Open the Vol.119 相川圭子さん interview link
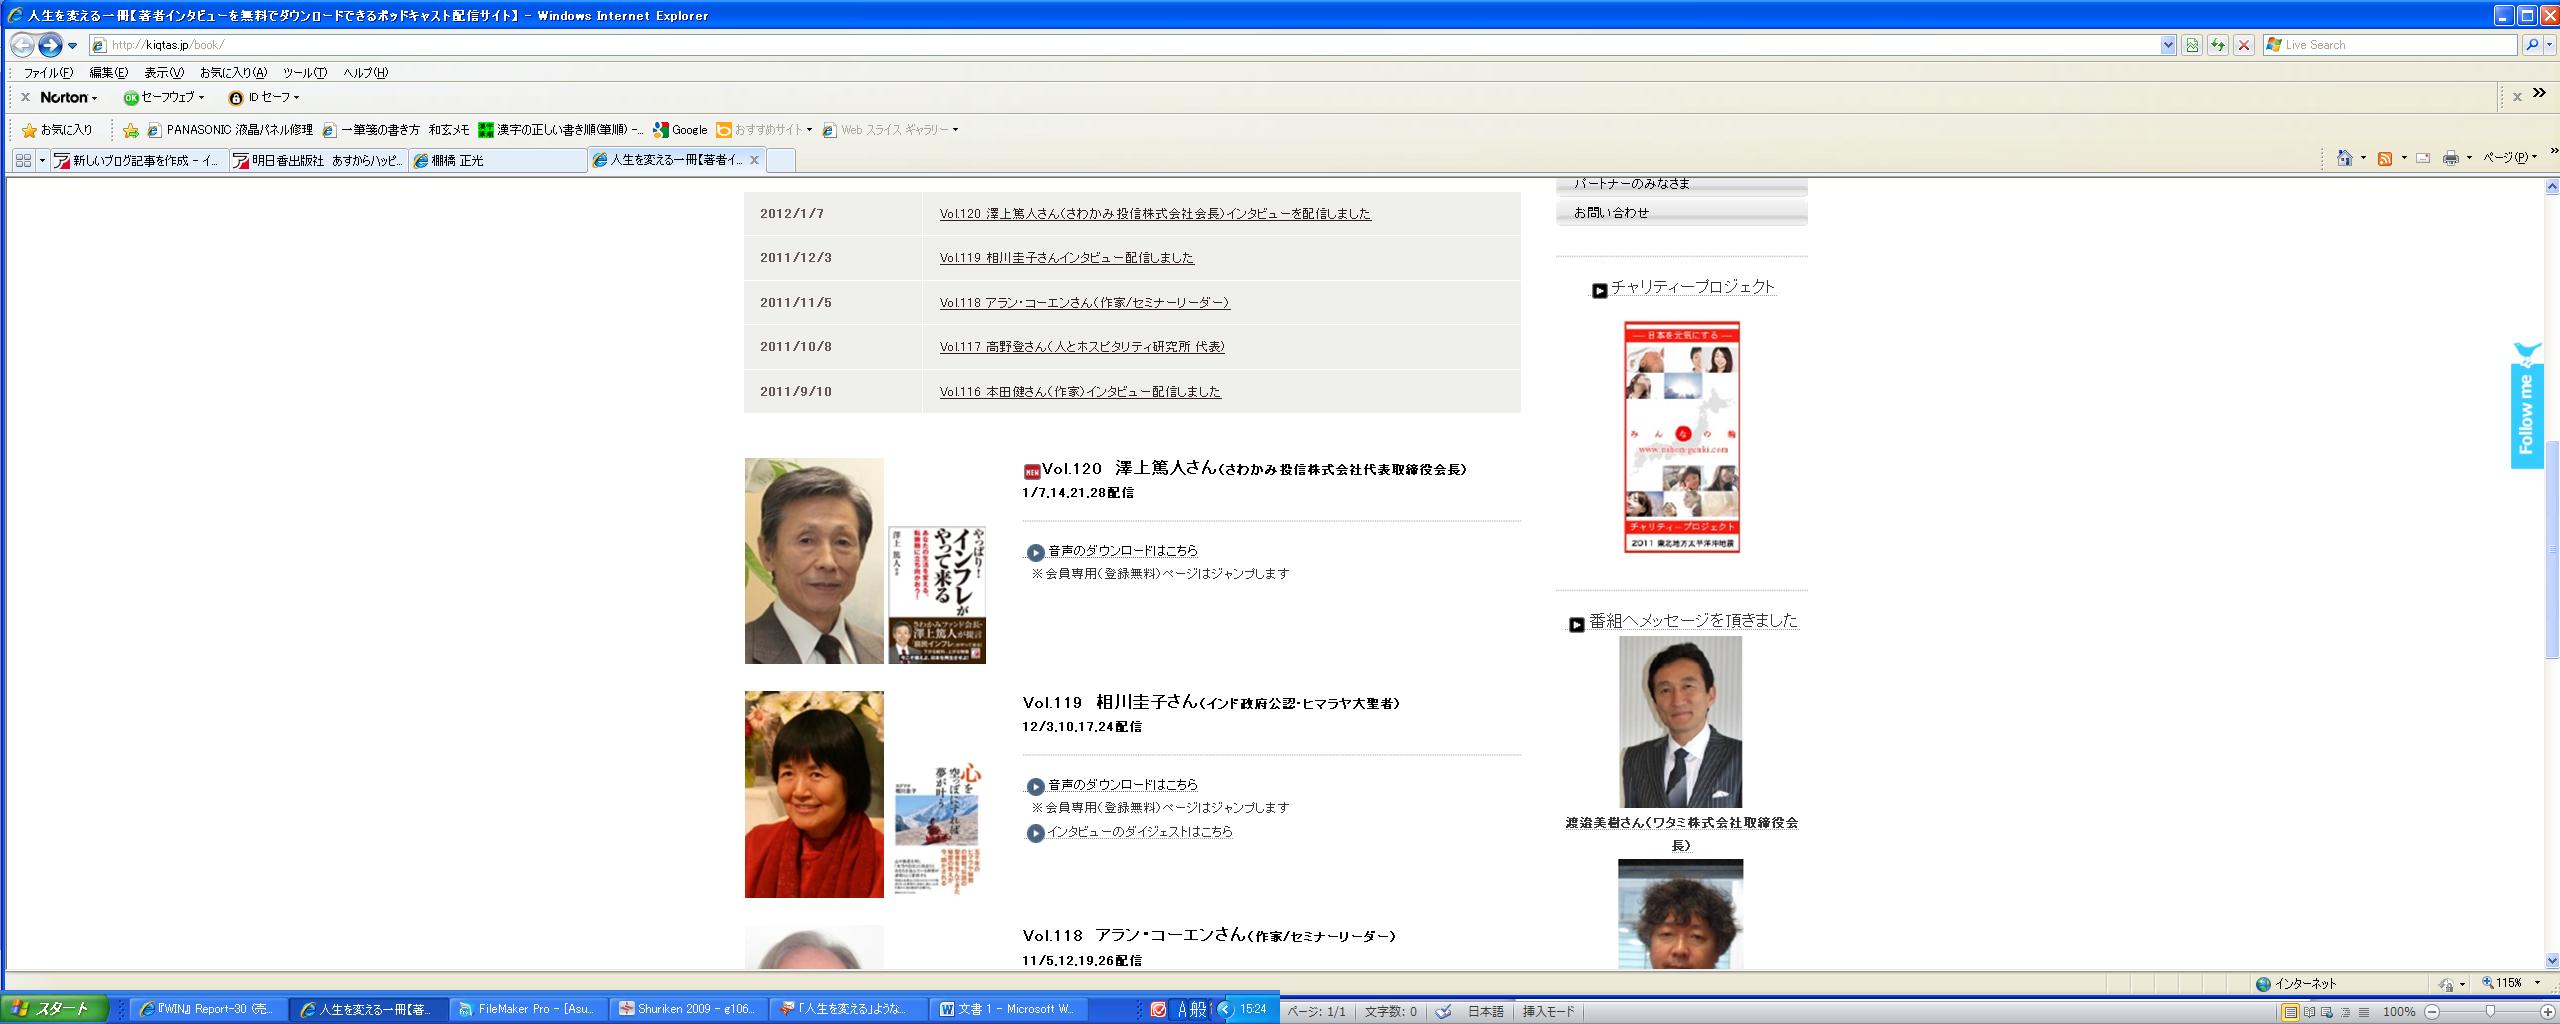 point(1066,258)
